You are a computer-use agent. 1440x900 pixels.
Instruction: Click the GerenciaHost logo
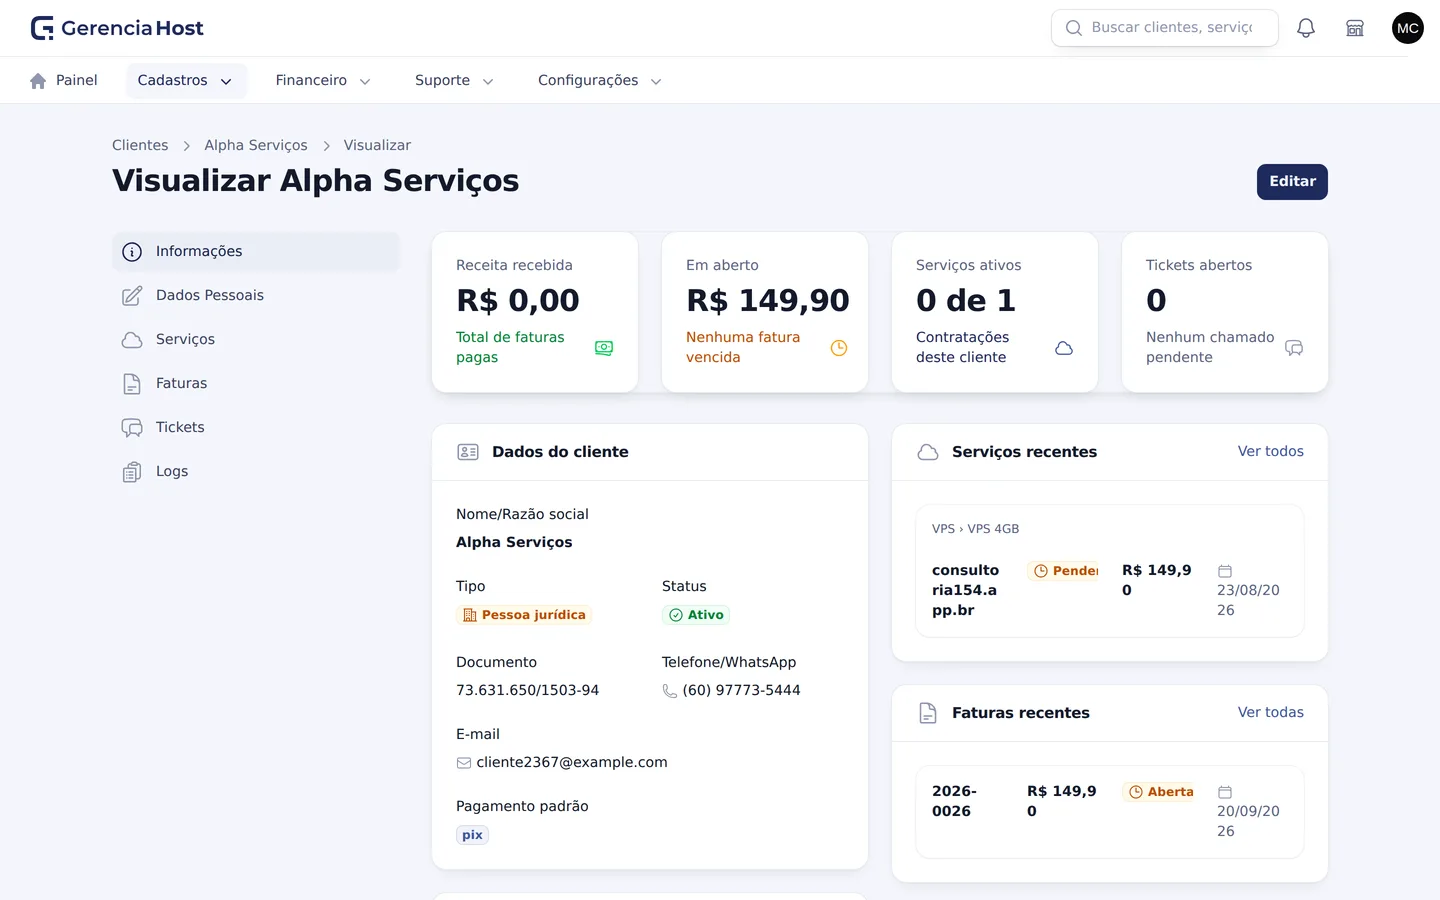(117, 28)
